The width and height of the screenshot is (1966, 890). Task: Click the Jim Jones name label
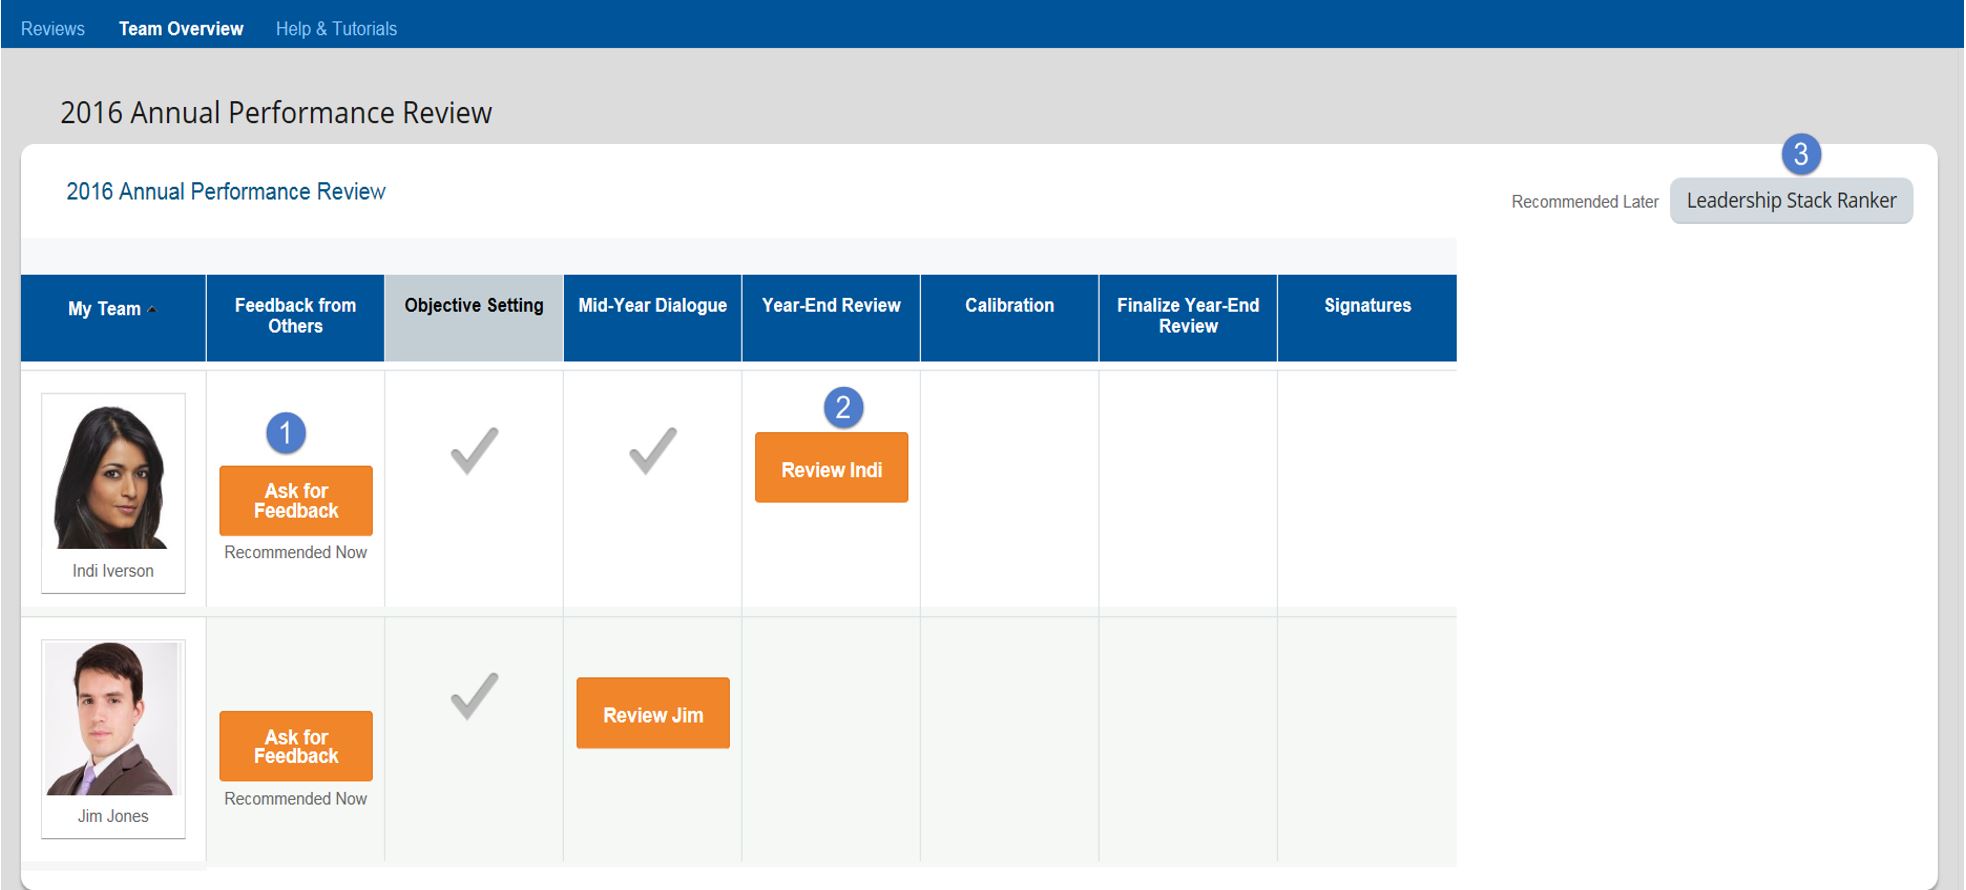[113, 816]
